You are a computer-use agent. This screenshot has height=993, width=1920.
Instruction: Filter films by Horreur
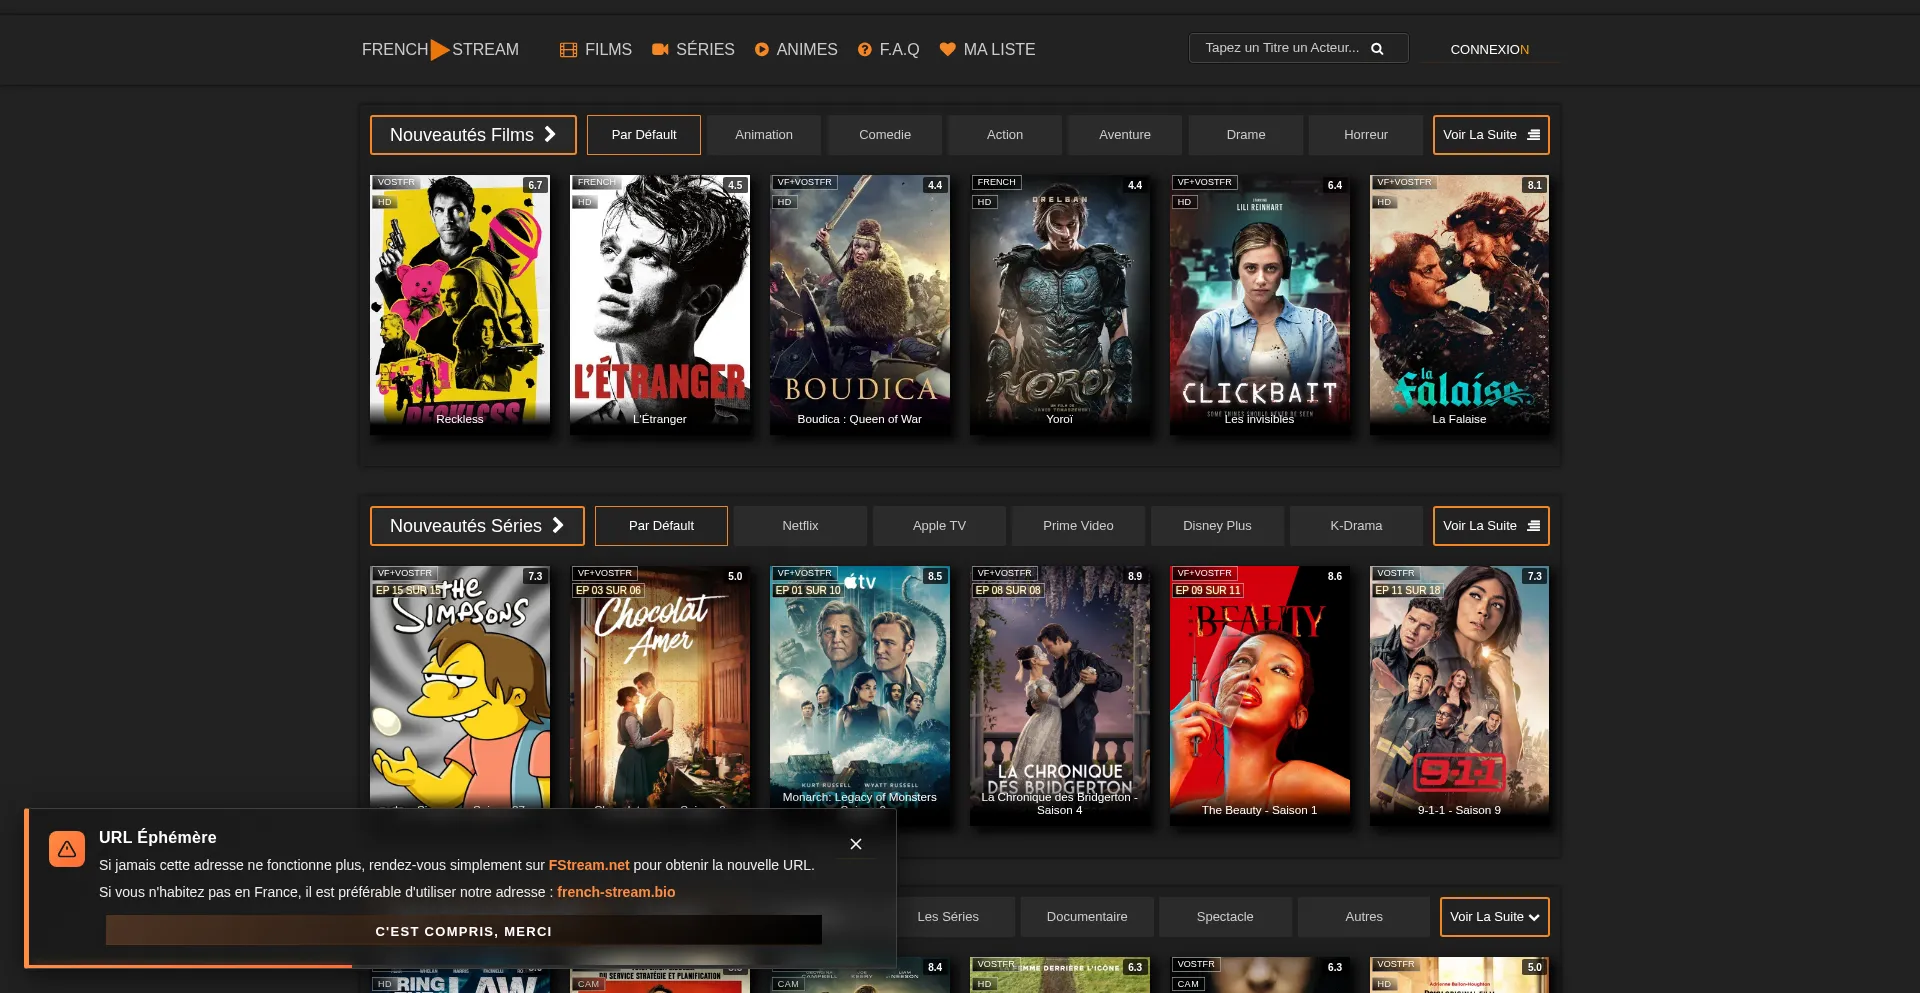(x=1366, y=135)
